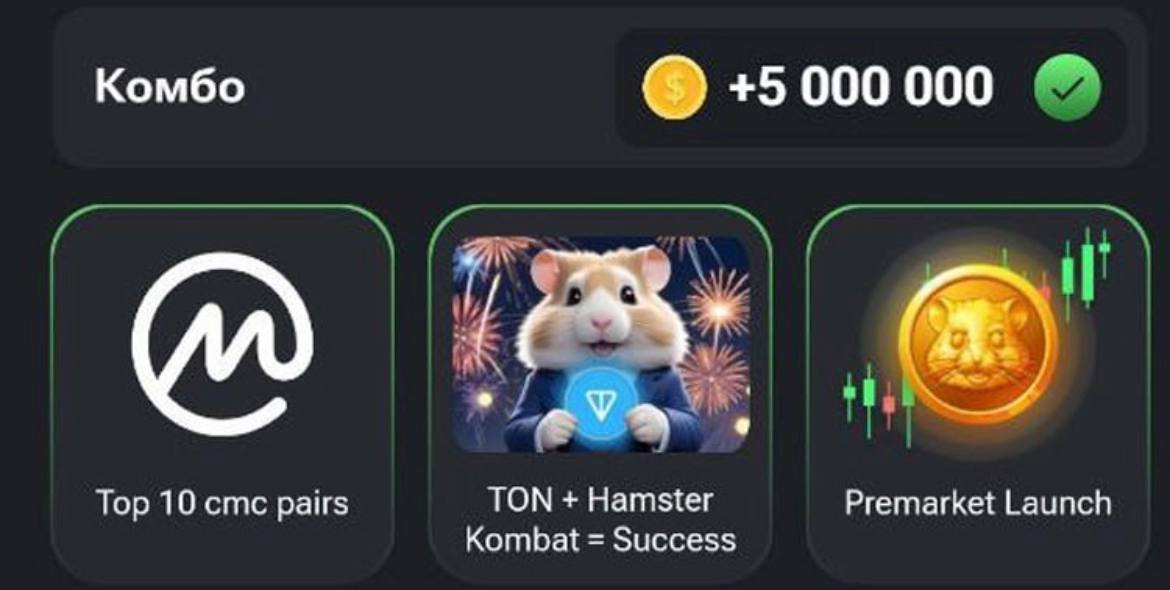The width and height of the screenshot is (1170, 590).
Task: Click "TON + Hamster Kombat = Success" caption
Action: point(601,520)
